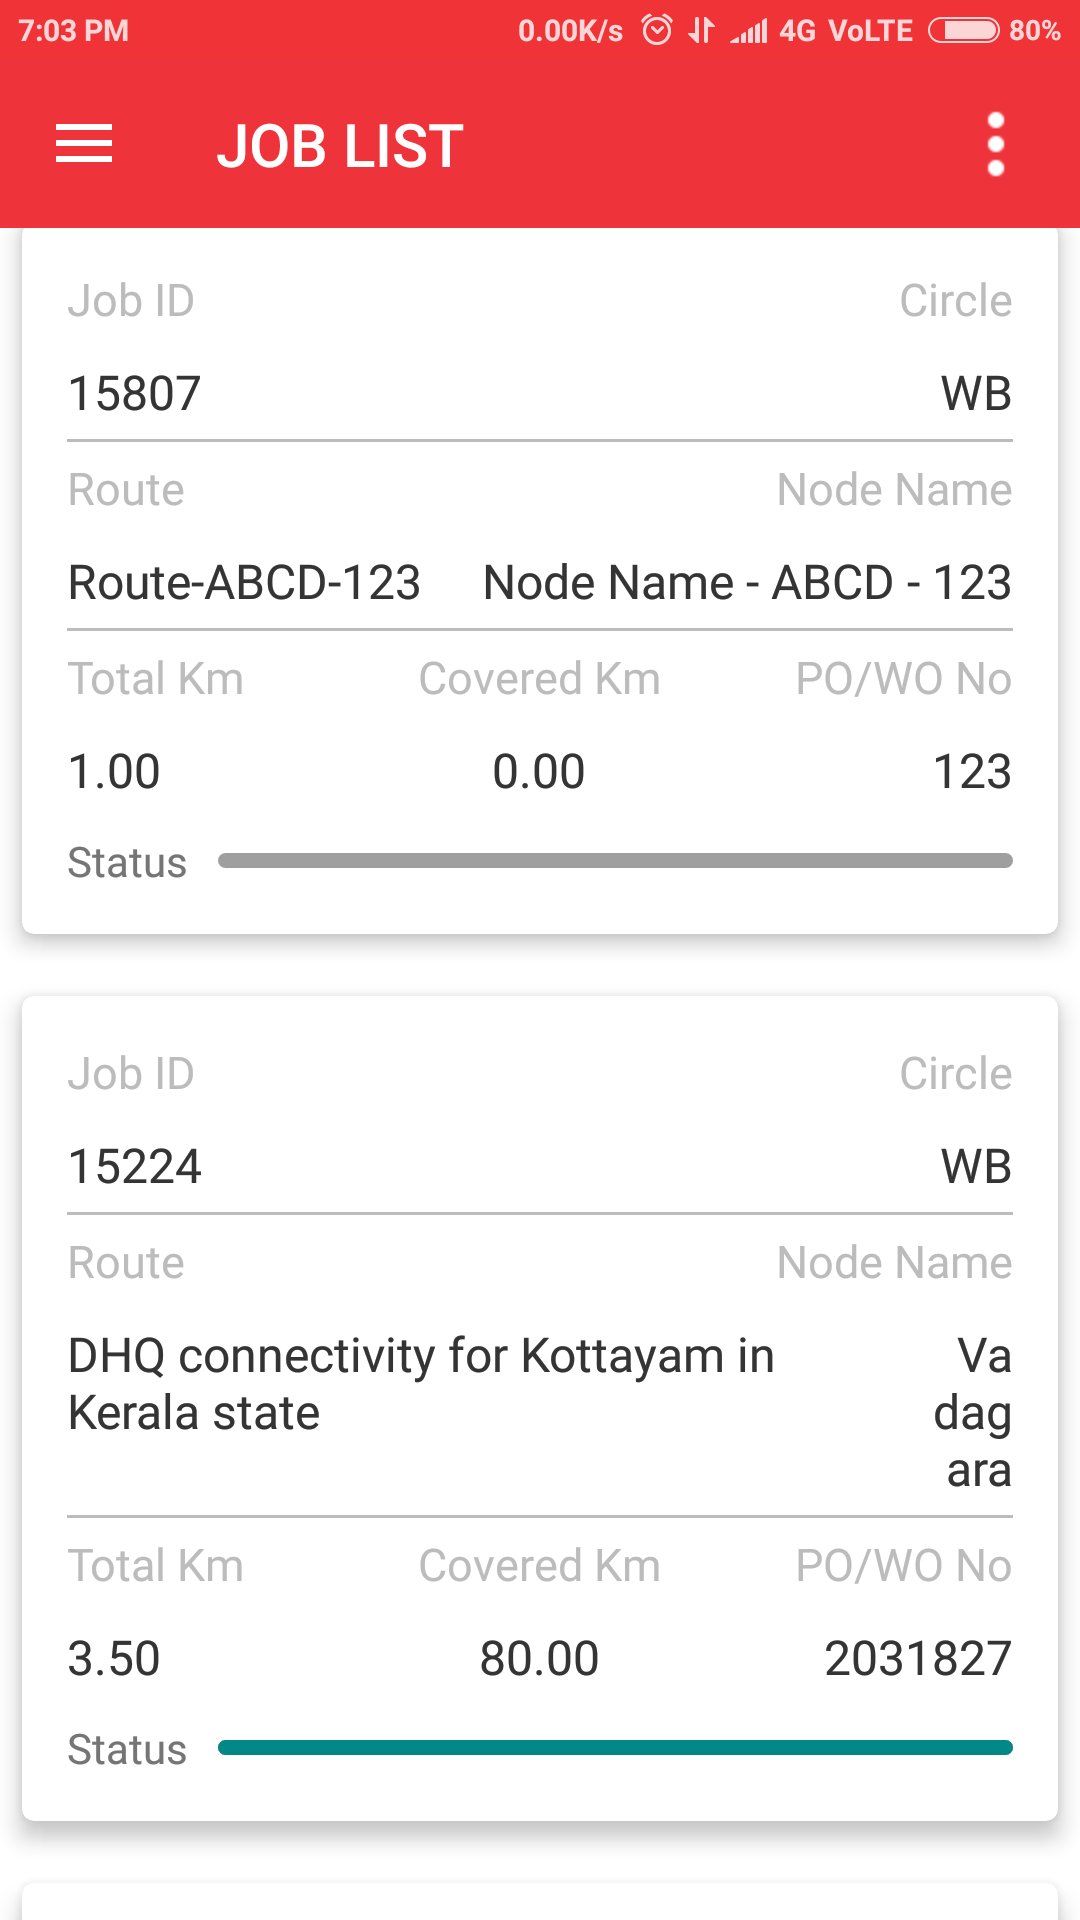Open the hamburger navigation menu

(84, 144)
